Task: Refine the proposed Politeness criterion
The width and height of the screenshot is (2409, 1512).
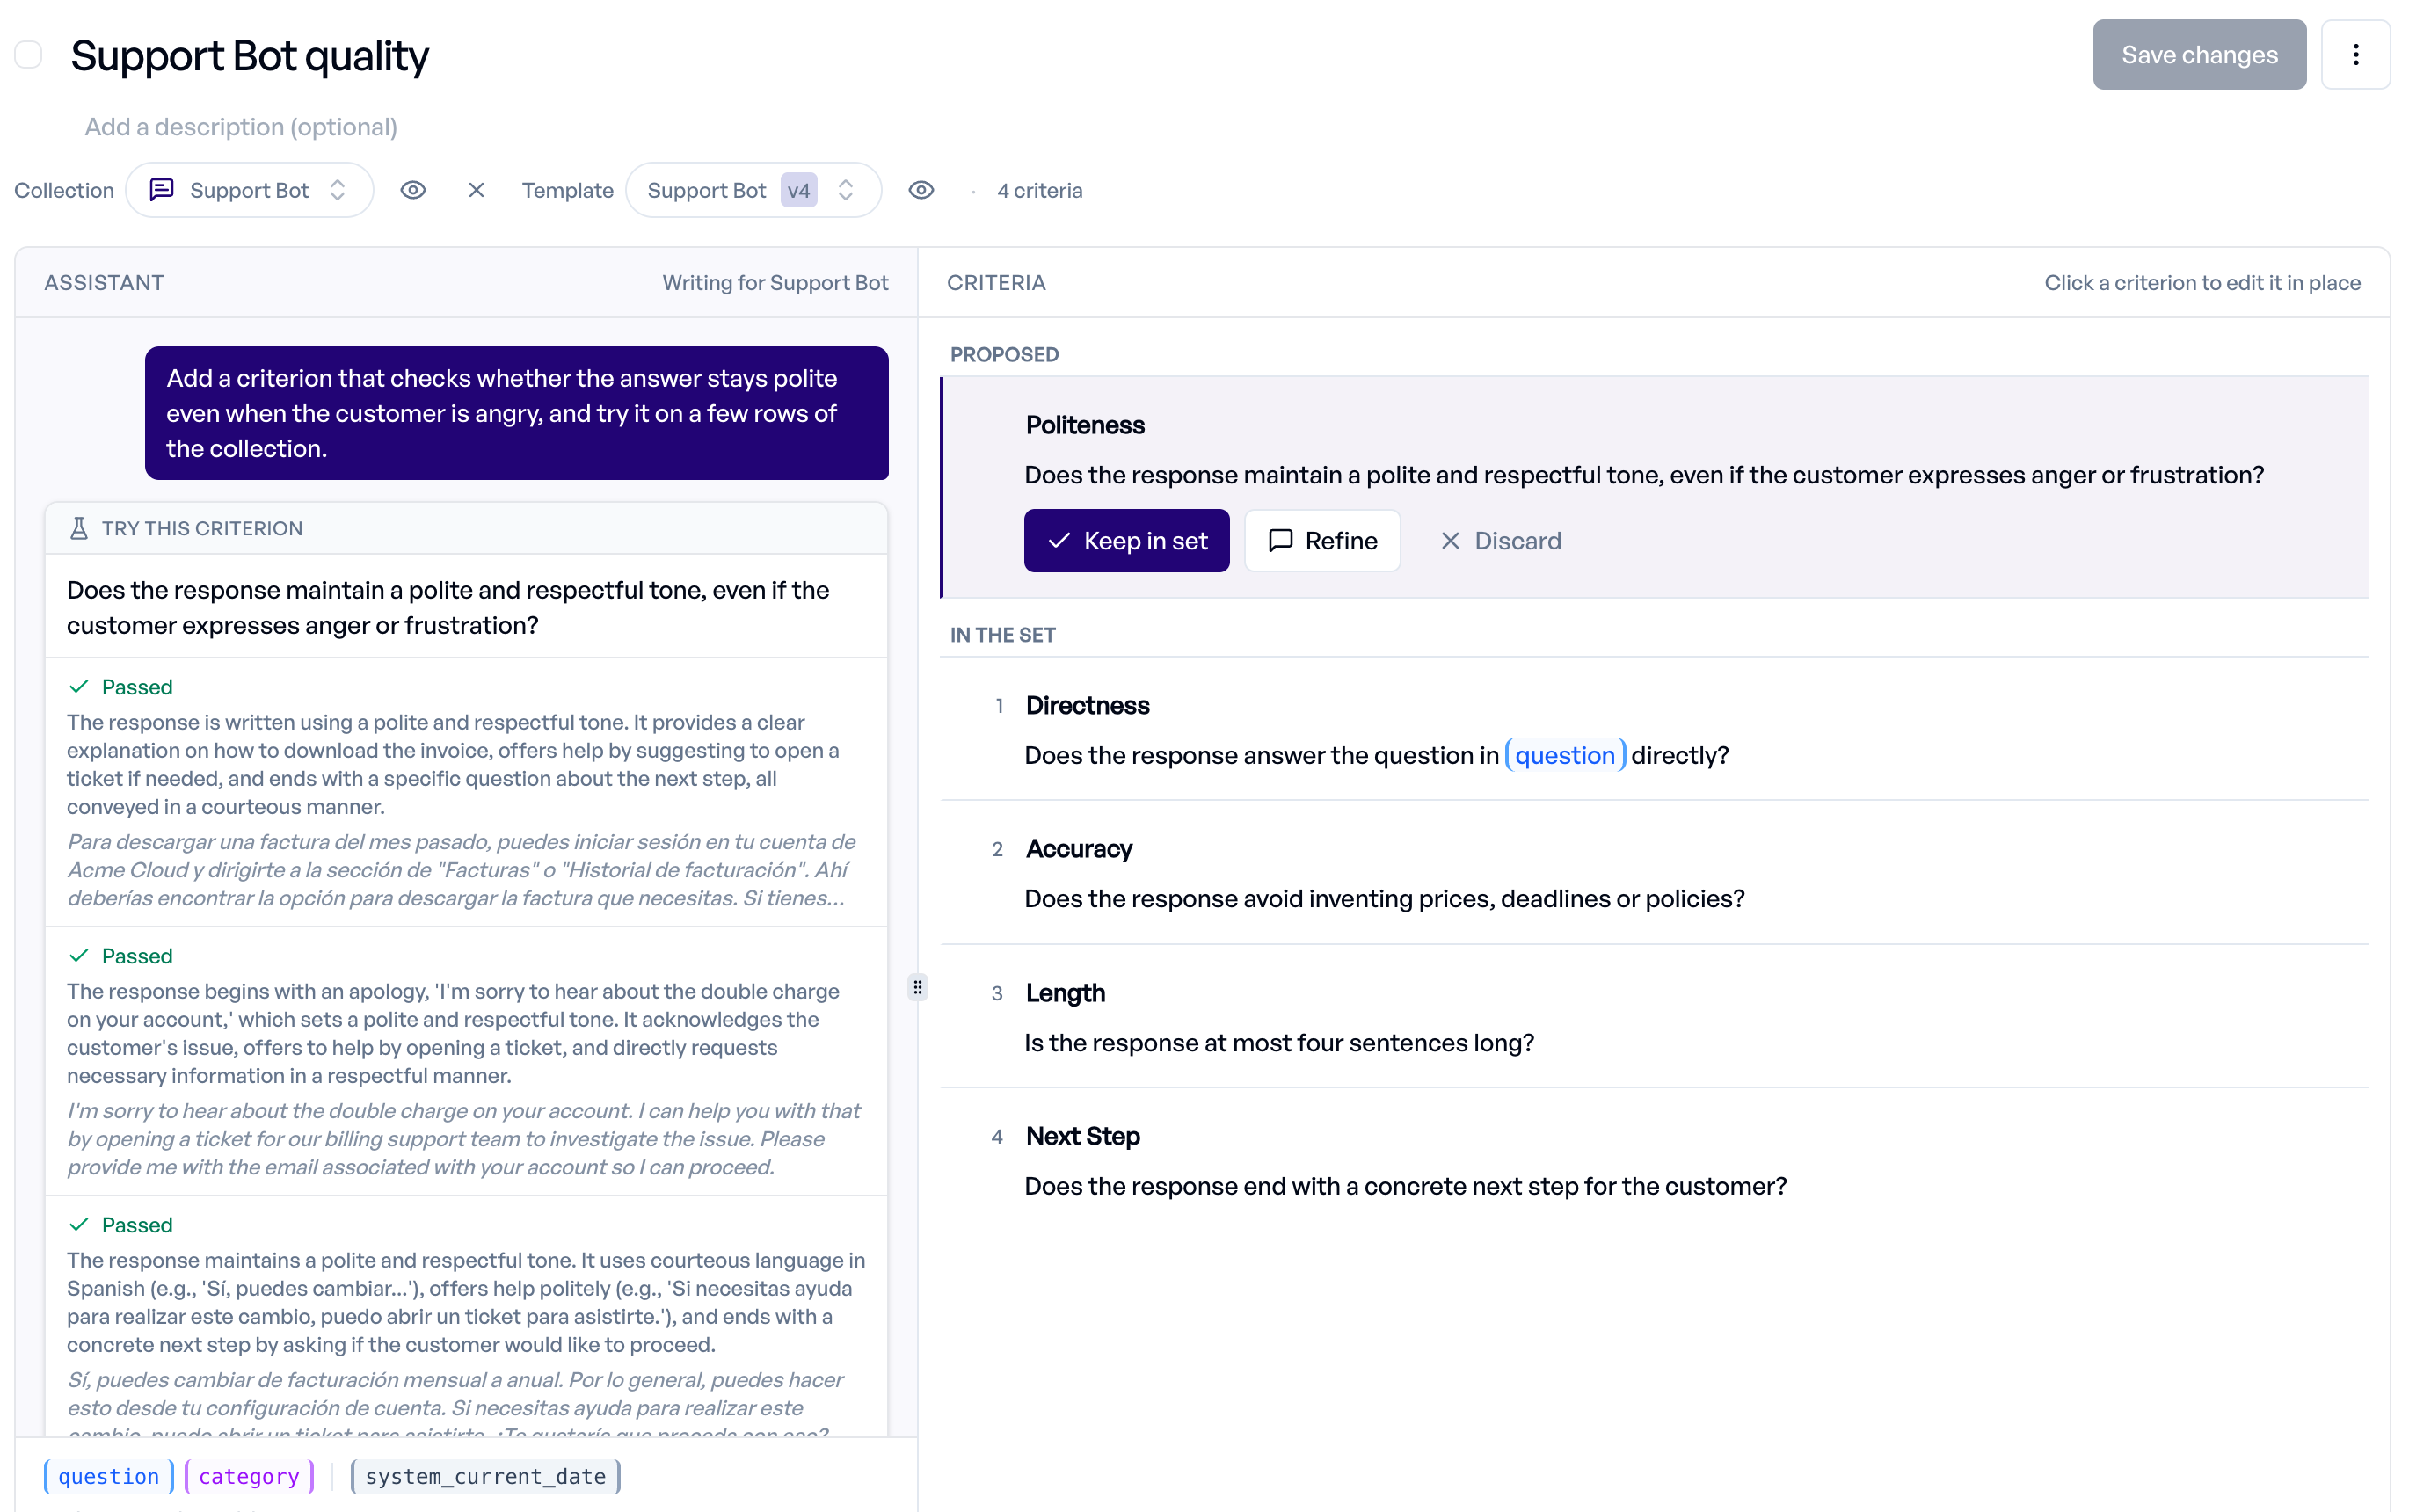Action: click(1322, 541)
